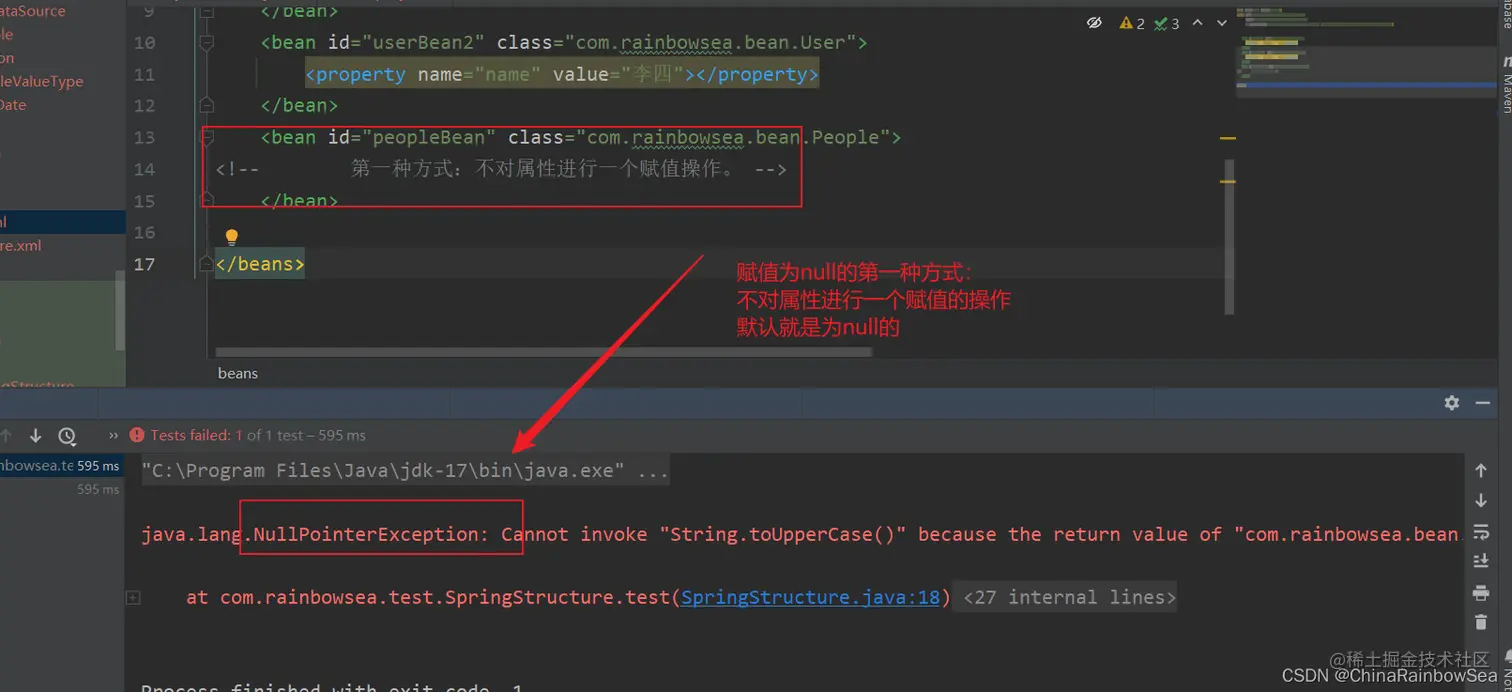The image size is (1512, 692).
Task: Click the yellow intention lightbulb icon
Action: [x=231, y=237]
